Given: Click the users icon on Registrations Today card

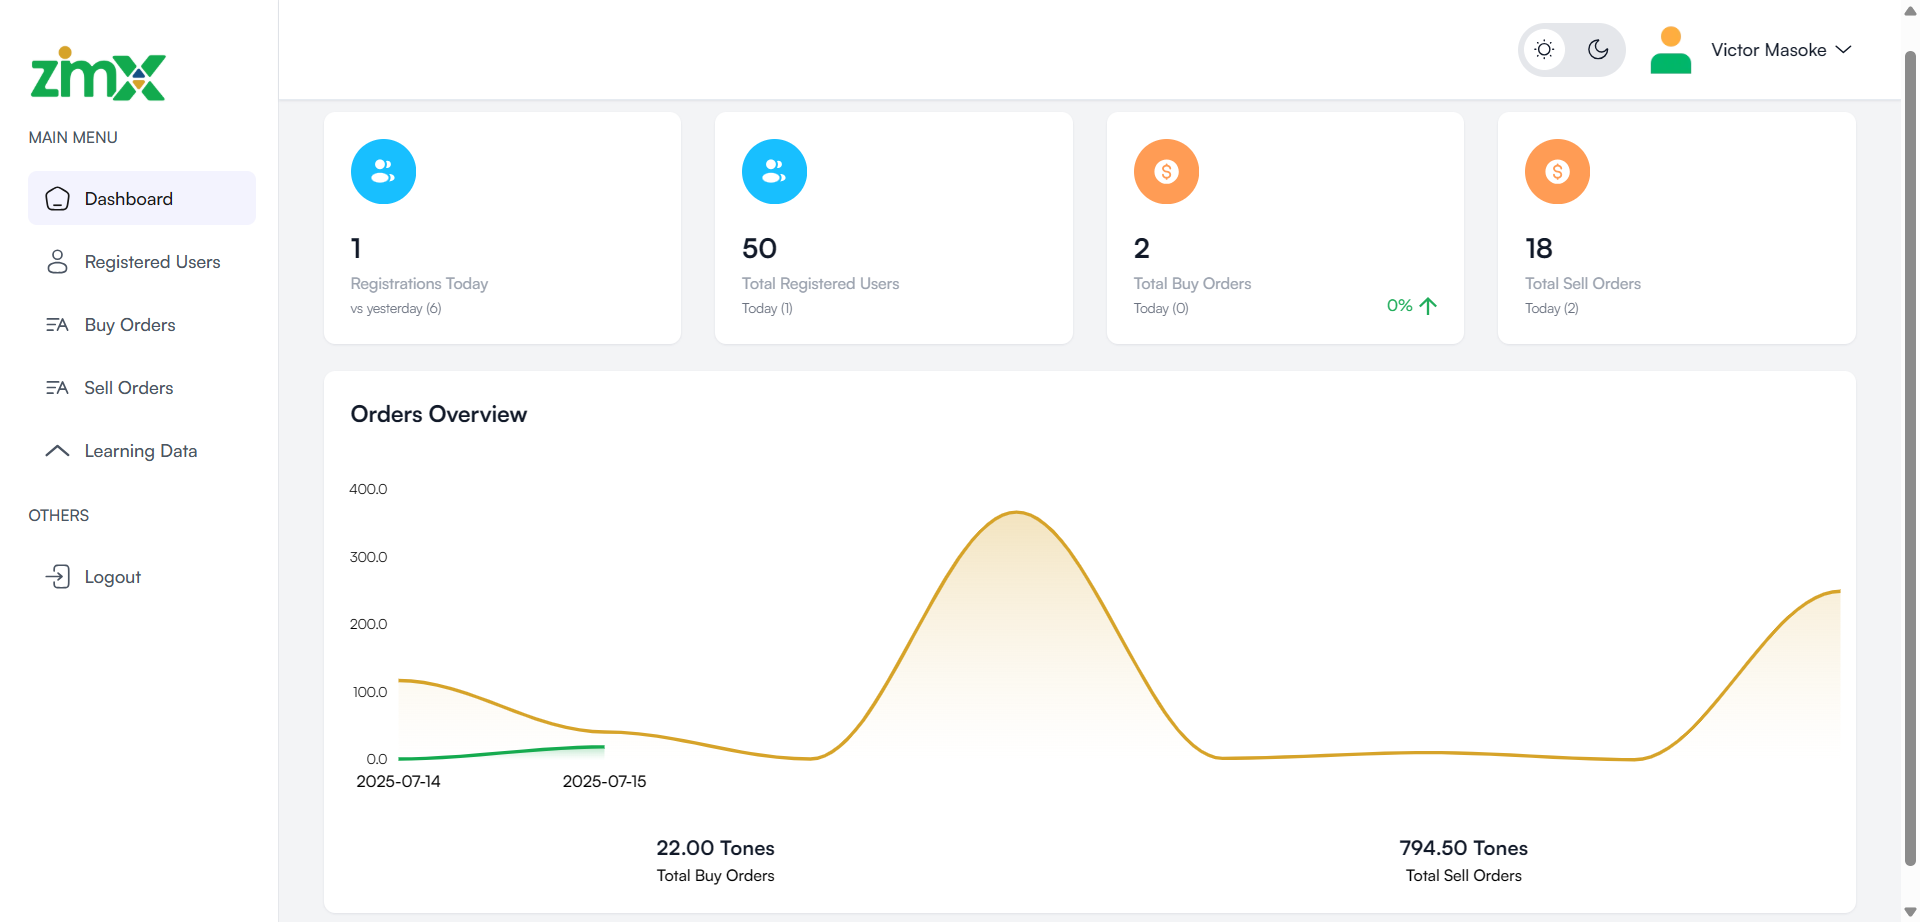Looking at the screenshot, I should tap(383, 171).
